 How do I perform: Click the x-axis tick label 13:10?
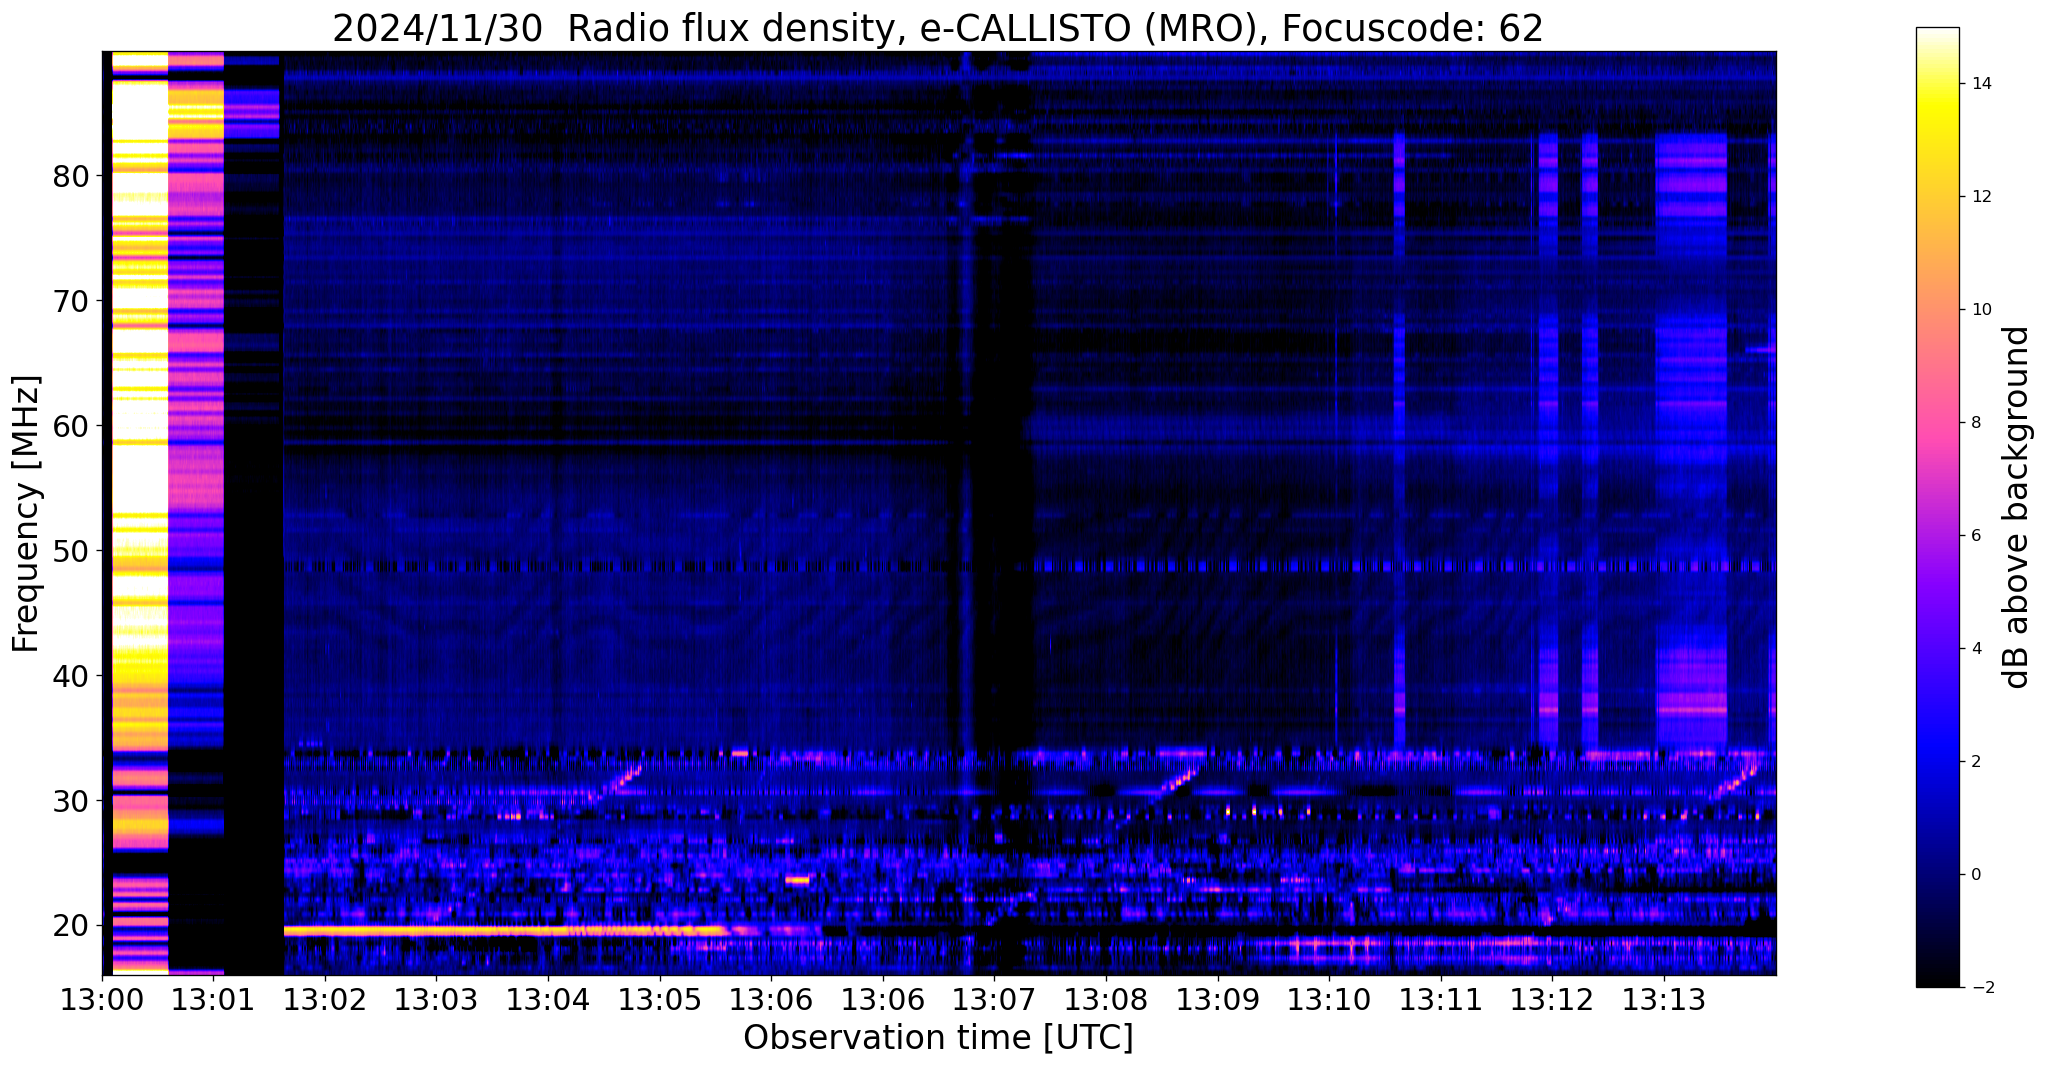tap(1329, 999)
